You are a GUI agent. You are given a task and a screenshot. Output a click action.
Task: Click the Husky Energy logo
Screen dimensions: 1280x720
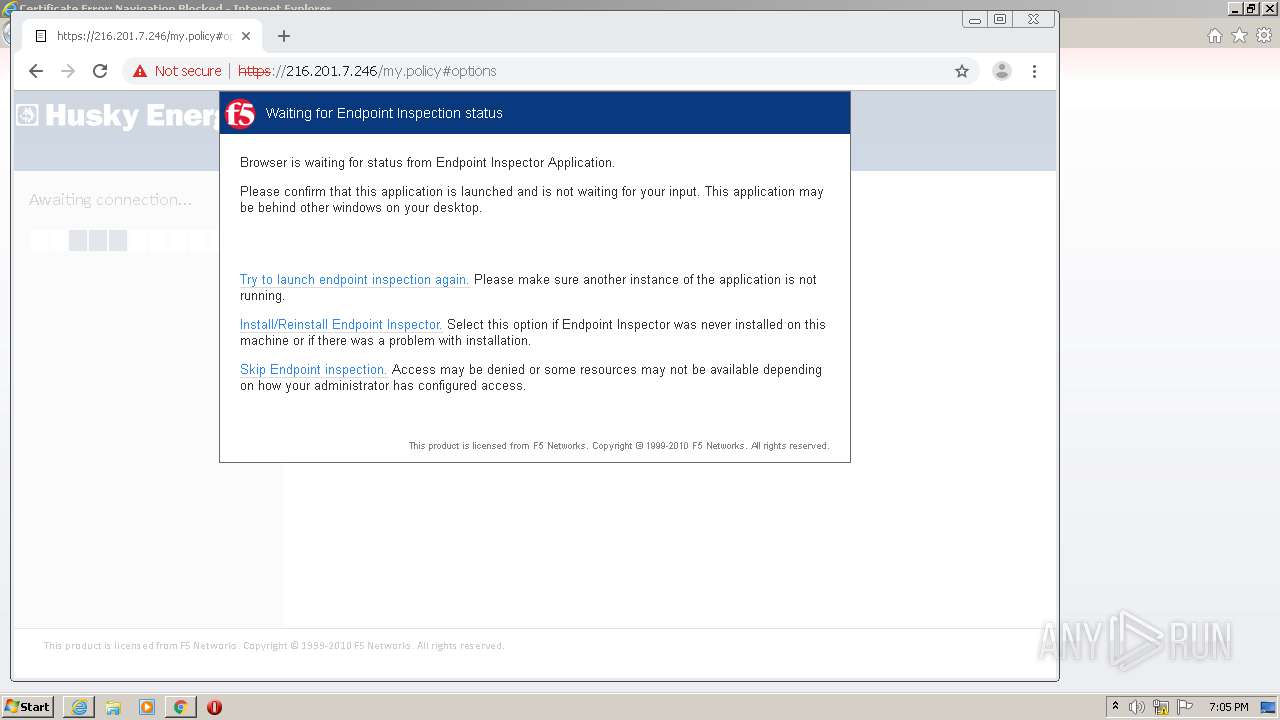point(118,116)
